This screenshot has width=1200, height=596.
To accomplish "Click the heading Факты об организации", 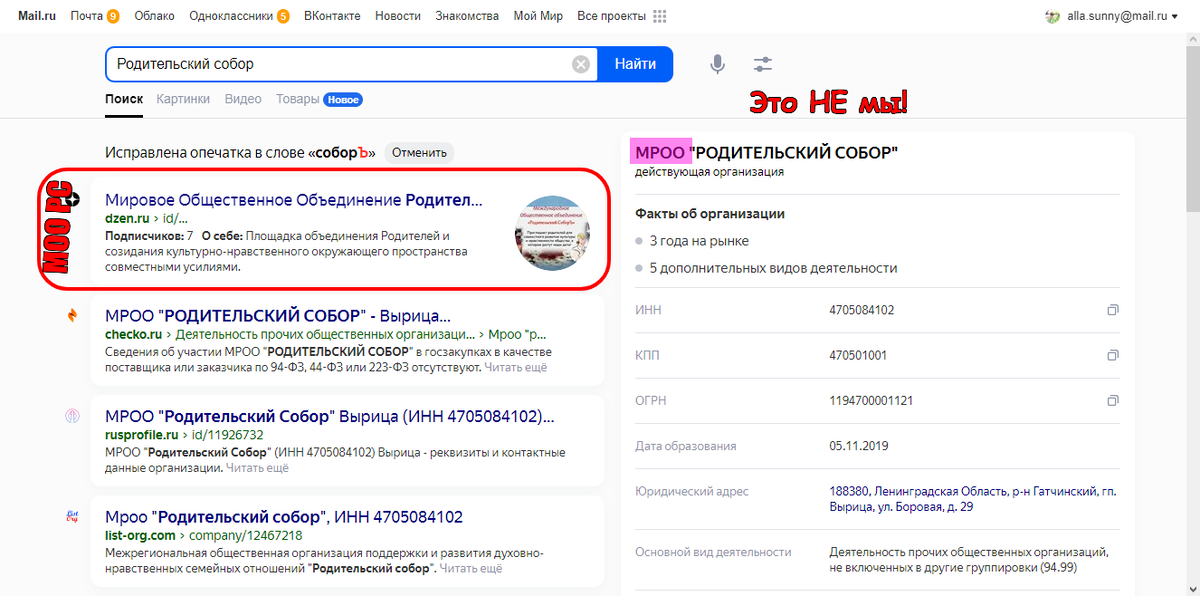I will pos(710,213).
